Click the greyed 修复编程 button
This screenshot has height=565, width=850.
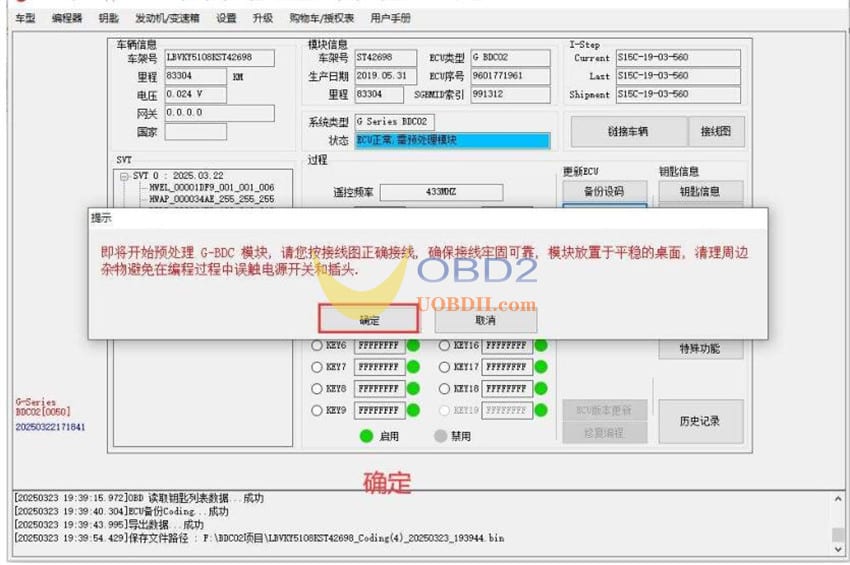point(604,433)
